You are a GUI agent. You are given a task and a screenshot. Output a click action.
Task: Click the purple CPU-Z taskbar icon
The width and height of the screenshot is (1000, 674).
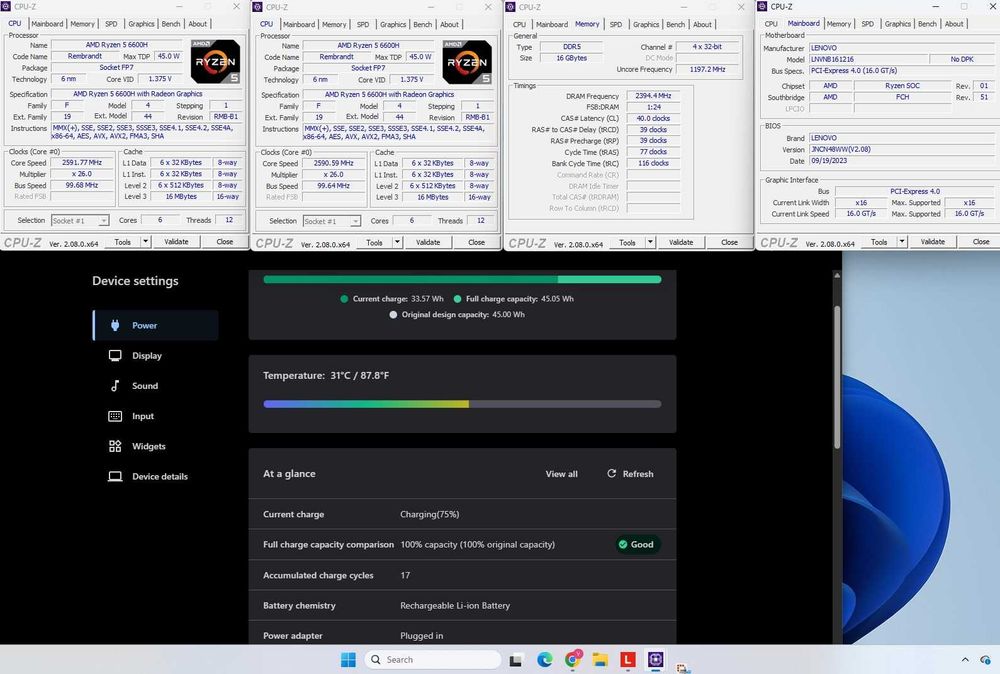tap(656, 660)
